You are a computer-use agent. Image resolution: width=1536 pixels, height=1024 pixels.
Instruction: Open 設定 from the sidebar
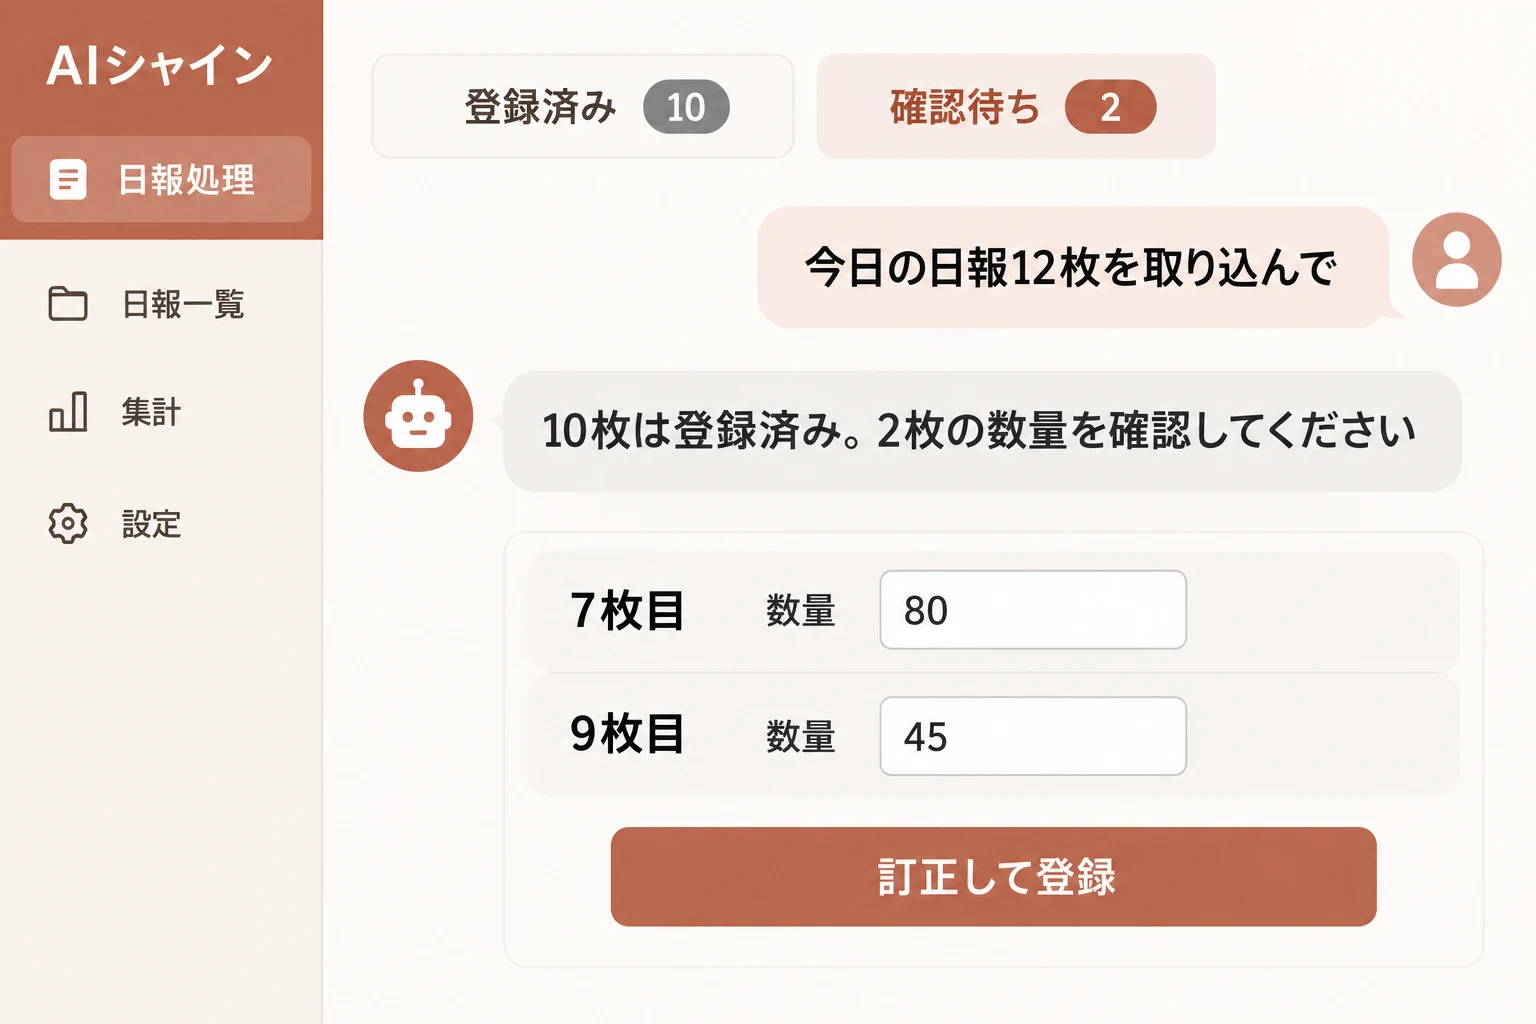coord(151,524)
